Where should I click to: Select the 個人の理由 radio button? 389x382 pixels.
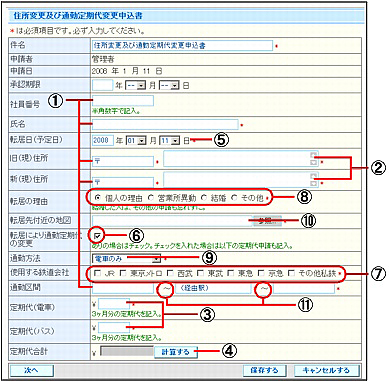tap(98, 198)
